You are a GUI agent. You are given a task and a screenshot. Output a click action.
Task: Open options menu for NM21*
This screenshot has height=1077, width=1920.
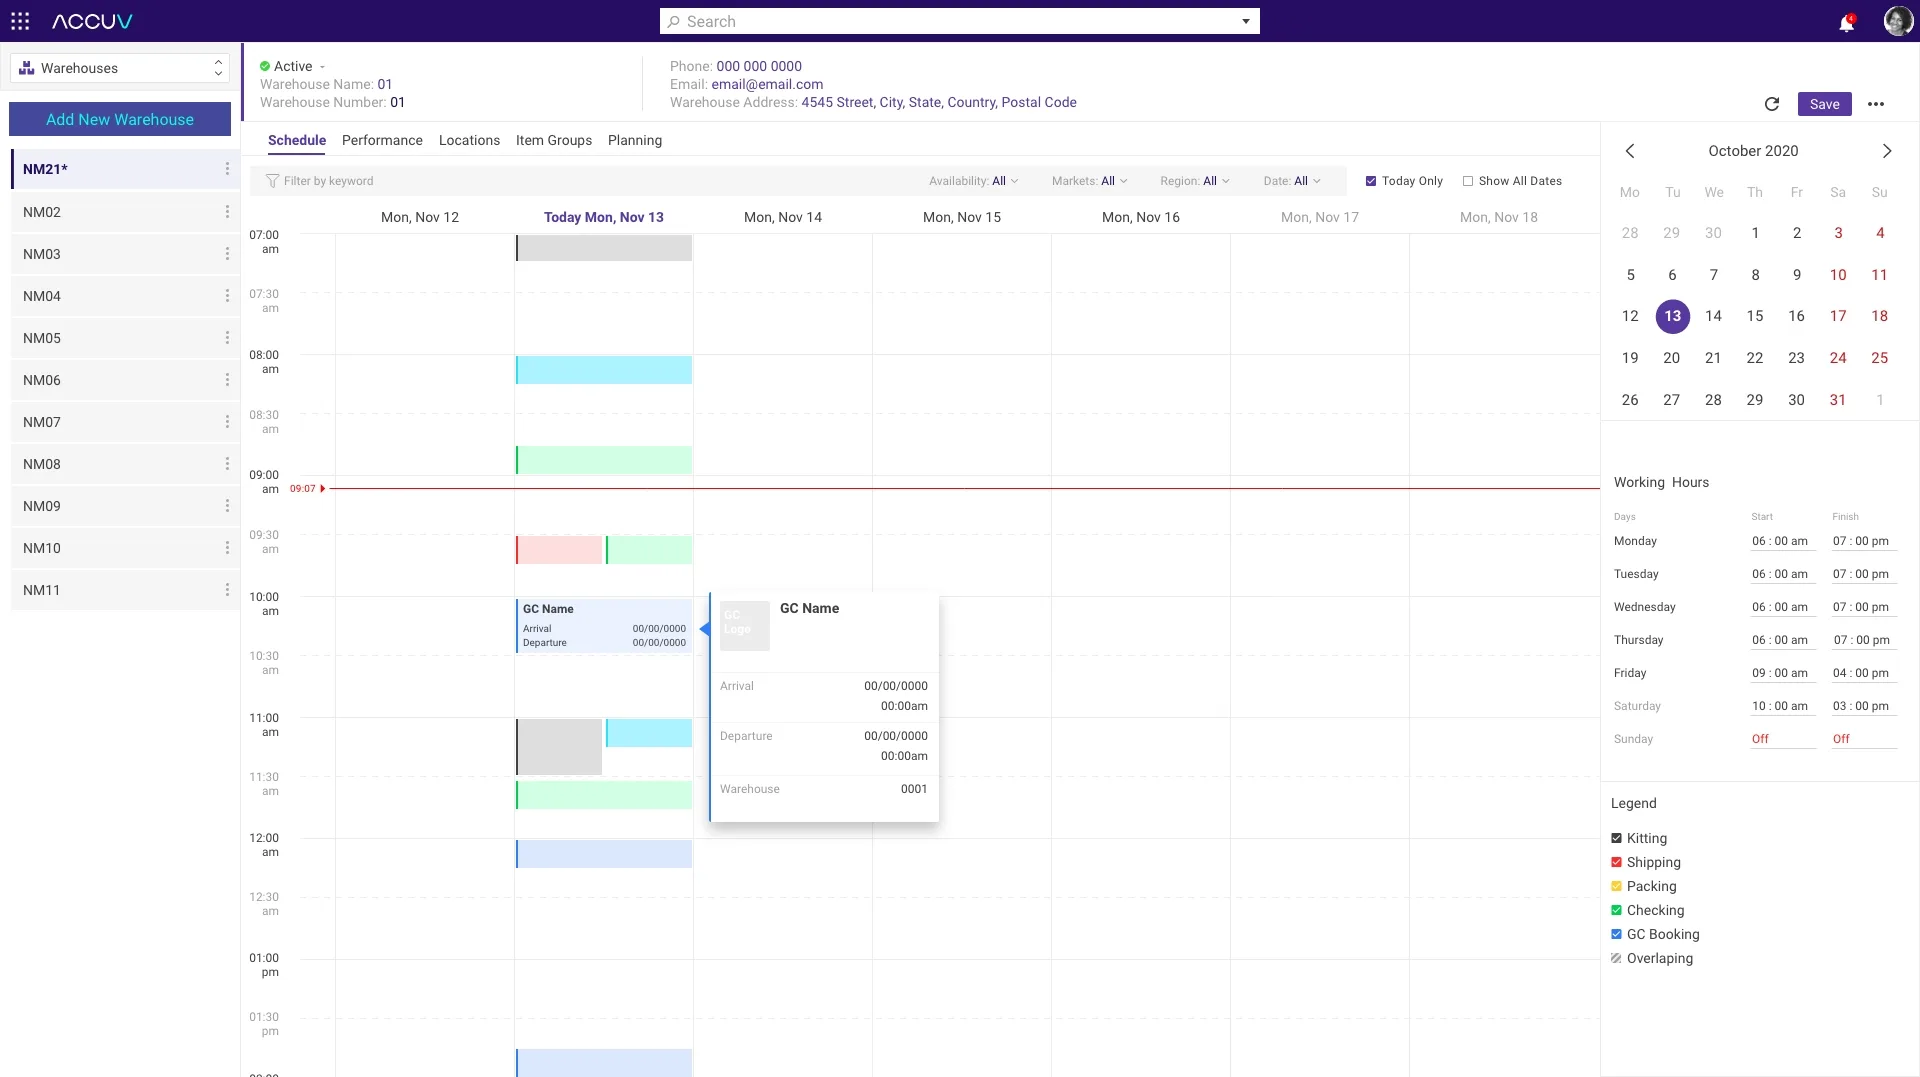(x=227, y=169)
